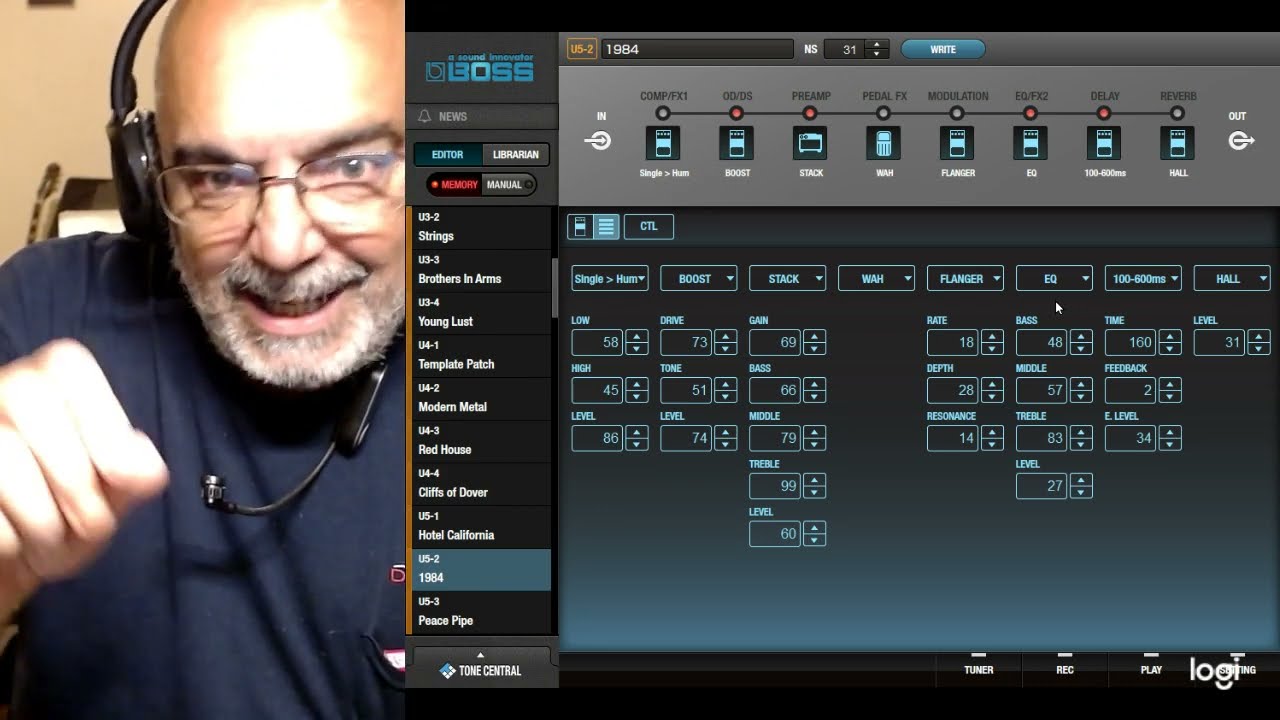The image size is (1280, 720).
Task: Switch to list view icon
Action: click(x=606, y=227)
